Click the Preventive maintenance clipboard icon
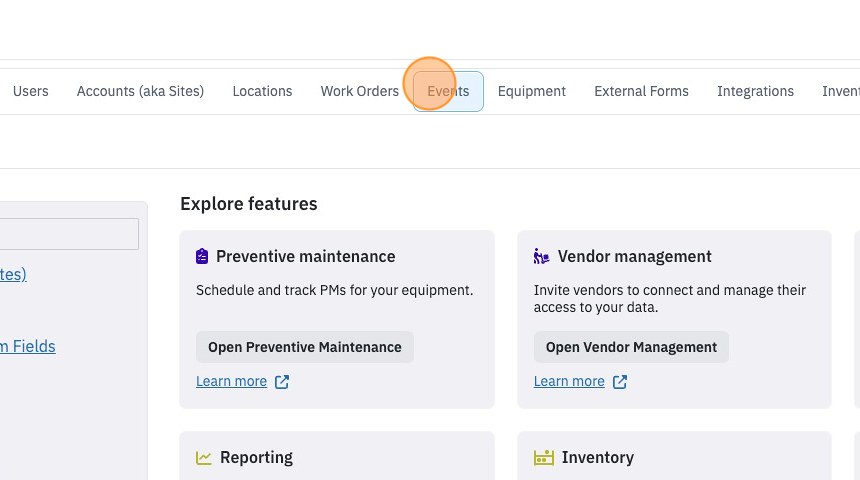This screenshot has height=480, width=860. (x=202, y=256)
